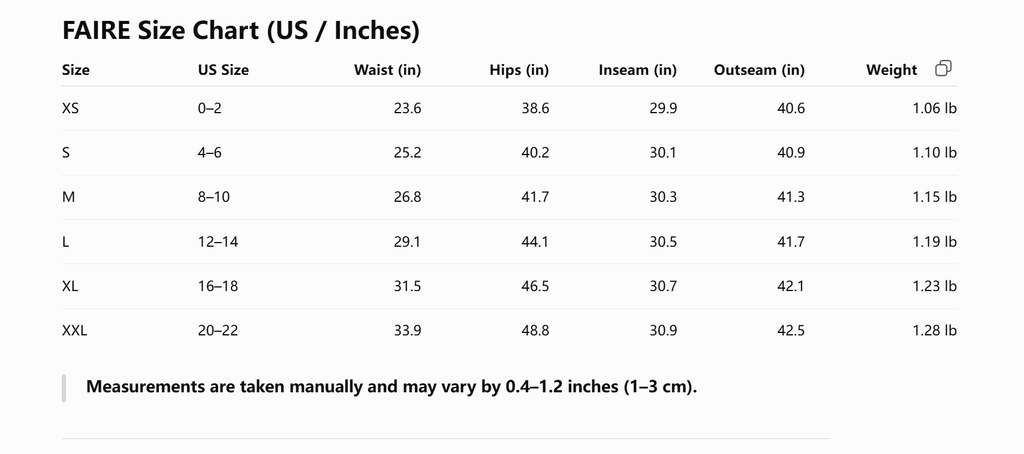Click the 46.5 hips value for XL

[536, 286]
